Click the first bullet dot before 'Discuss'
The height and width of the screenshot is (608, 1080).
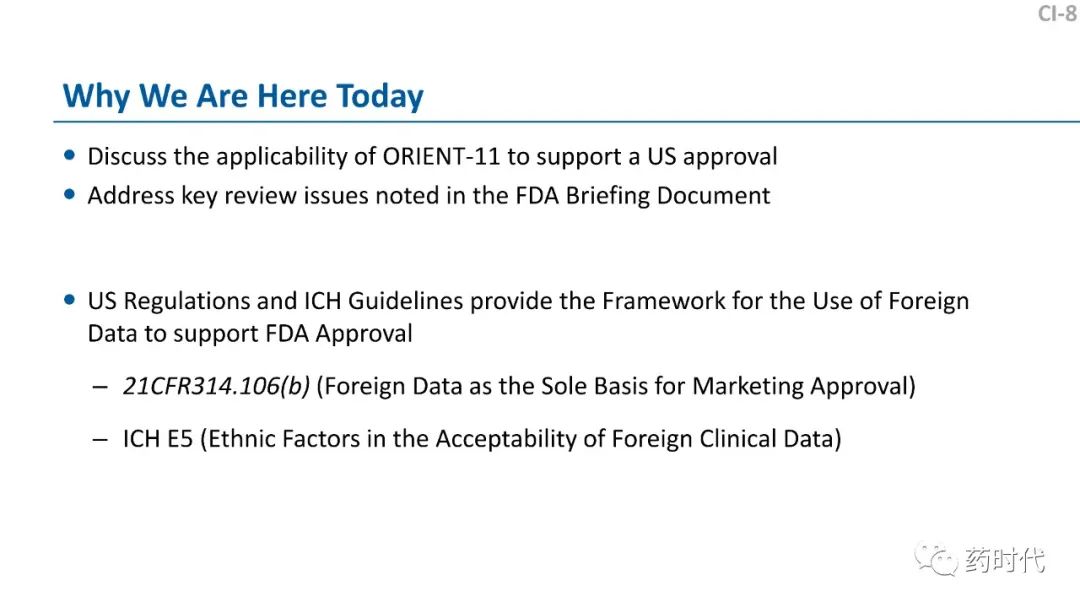pos(69,156)
